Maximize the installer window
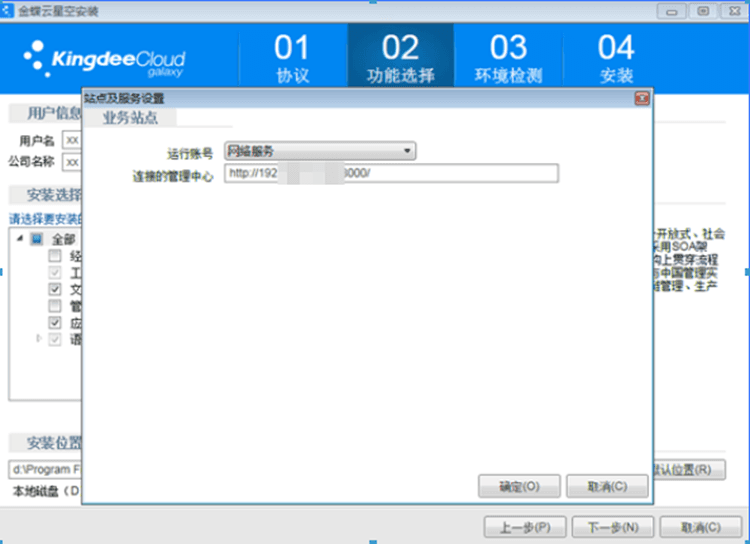 coord(703,11)
